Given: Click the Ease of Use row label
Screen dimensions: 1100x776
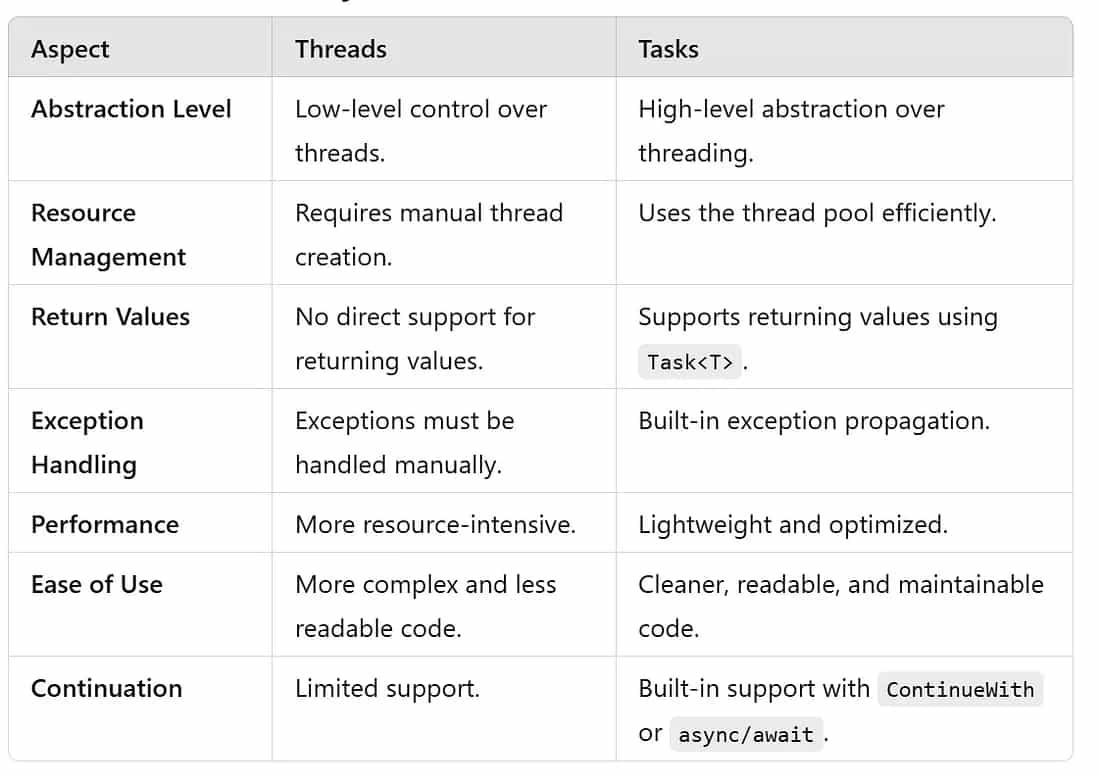Looking at the screenshot, I should (97, 584).
